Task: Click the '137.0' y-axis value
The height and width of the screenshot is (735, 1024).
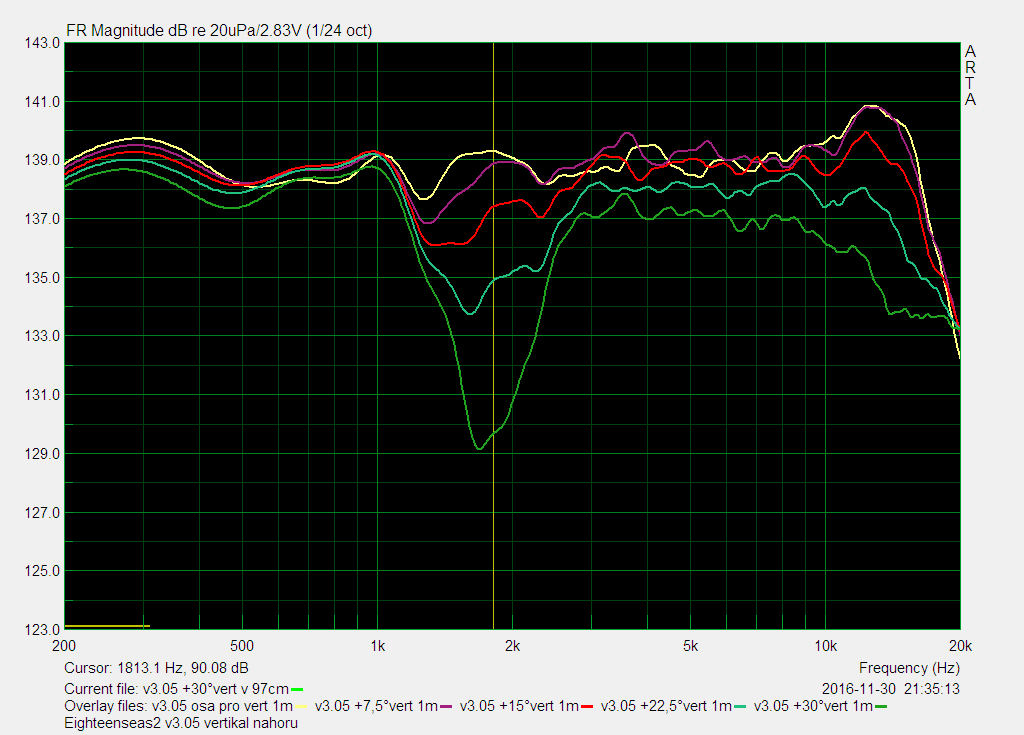Action: pos(42,219)
